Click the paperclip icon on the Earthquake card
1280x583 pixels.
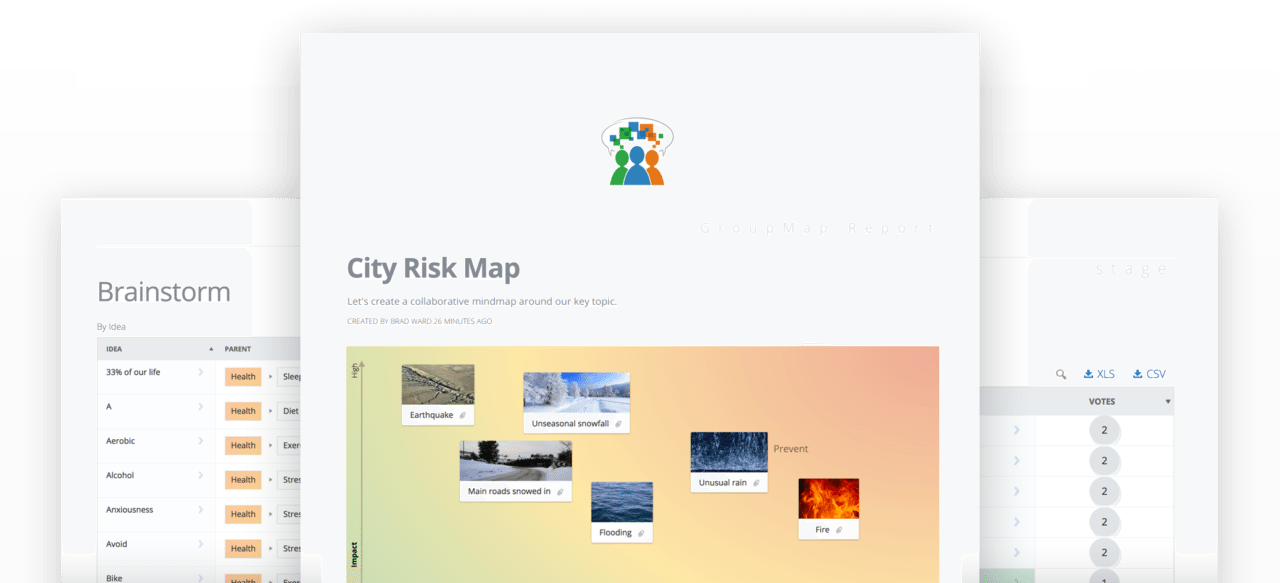[463, 415]
